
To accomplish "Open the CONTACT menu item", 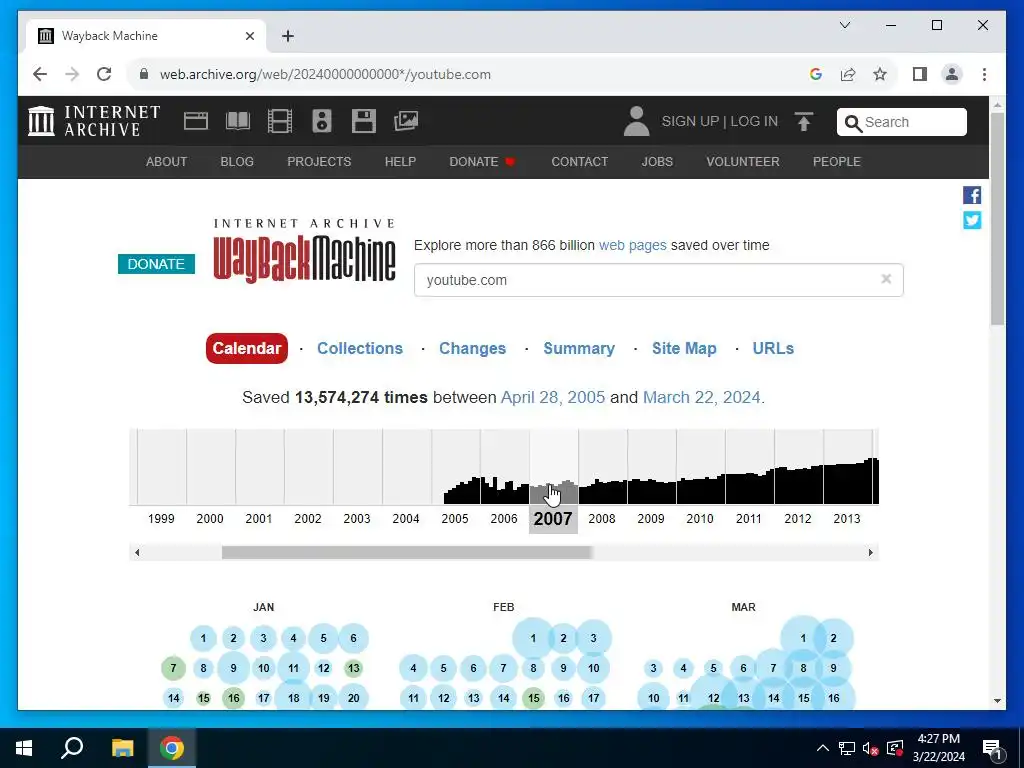I will click(580, 161).
